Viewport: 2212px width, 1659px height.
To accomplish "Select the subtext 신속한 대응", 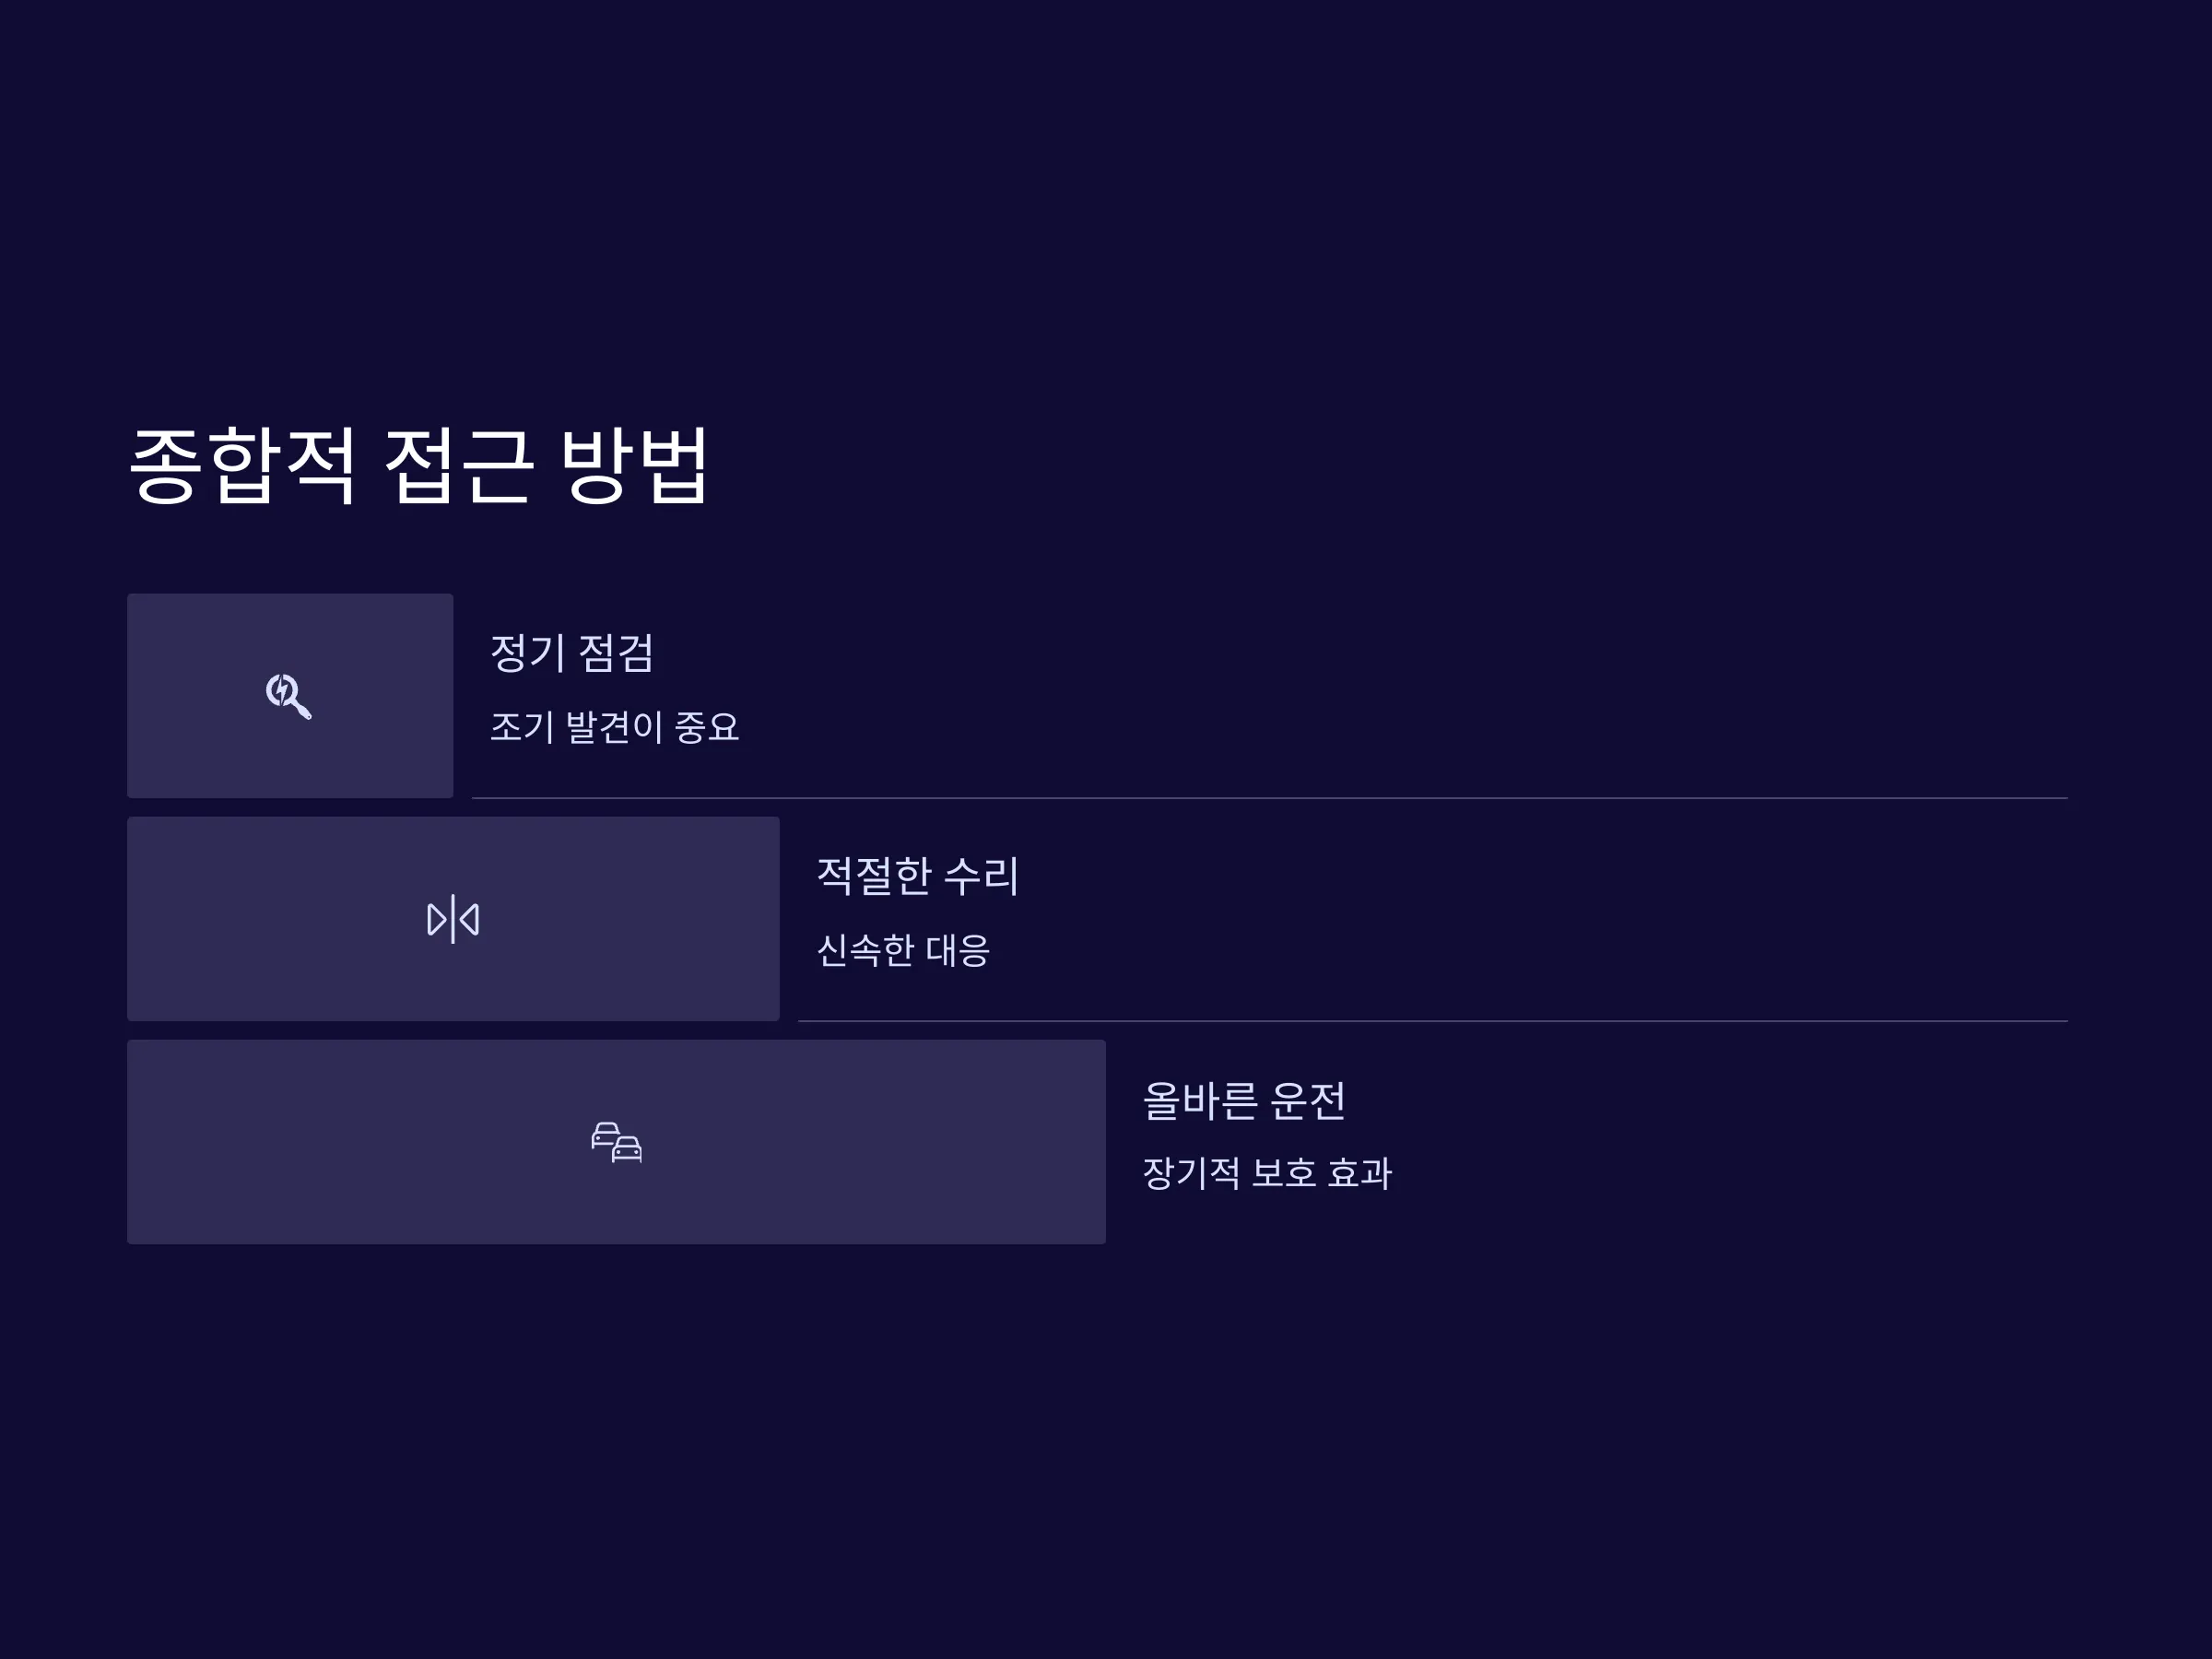I will click(x=903, y=950).
